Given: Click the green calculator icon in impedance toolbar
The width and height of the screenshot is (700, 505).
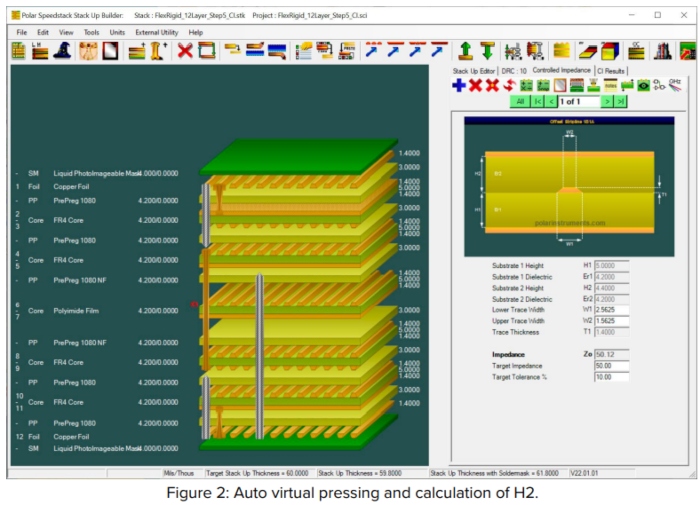Looking at the screenshot, I should tap(526, 85).
